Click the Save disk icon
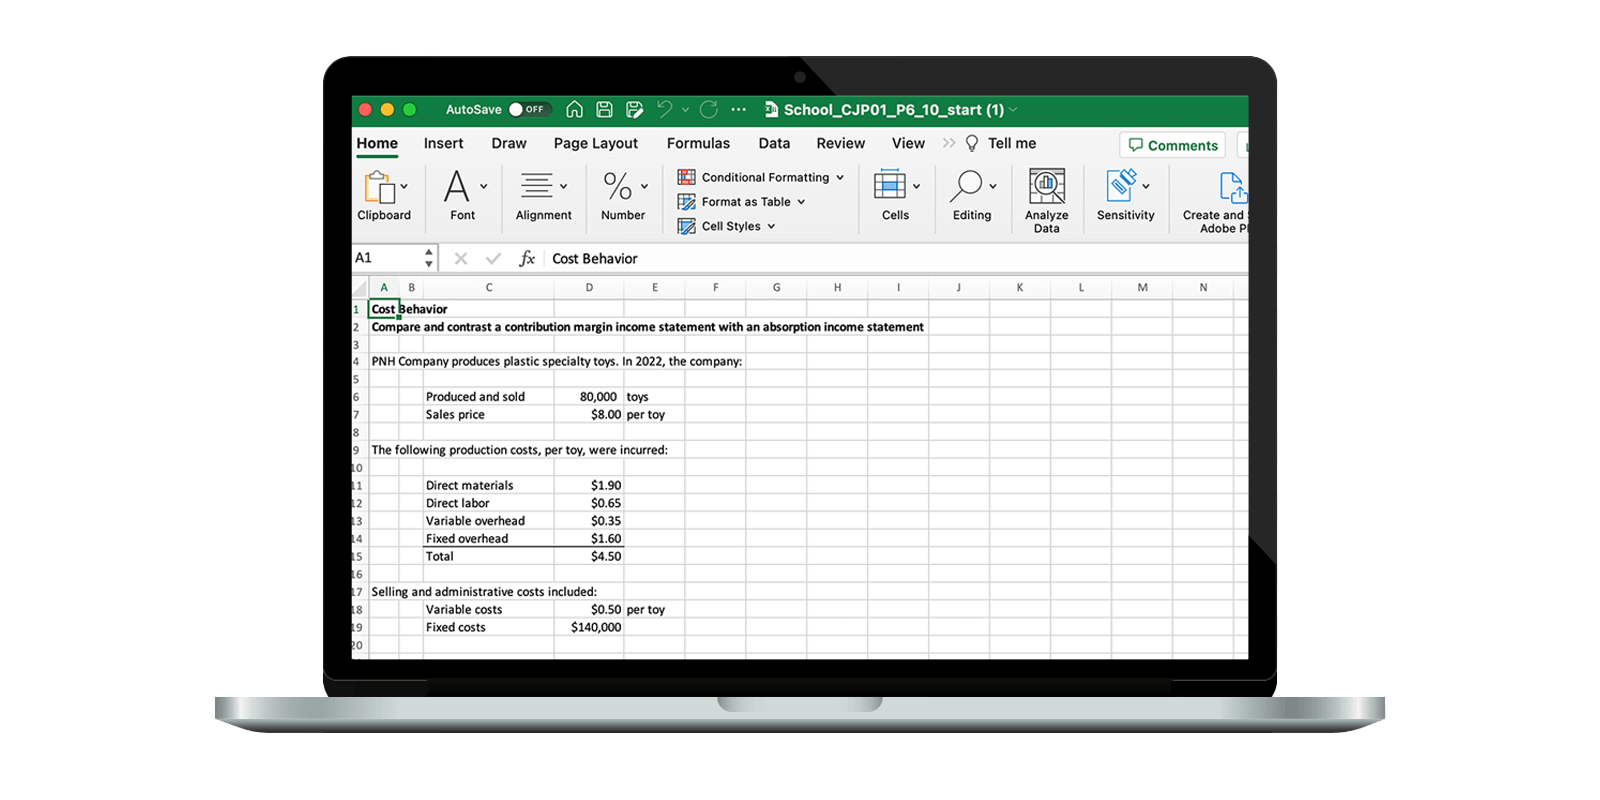 (x=604, y=110)
